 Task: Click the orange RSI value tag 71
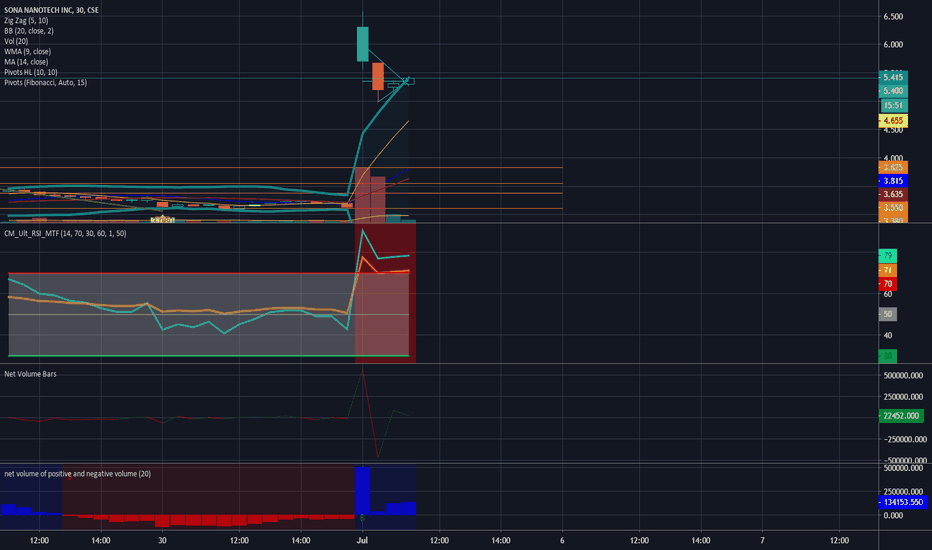coord(887,271)
